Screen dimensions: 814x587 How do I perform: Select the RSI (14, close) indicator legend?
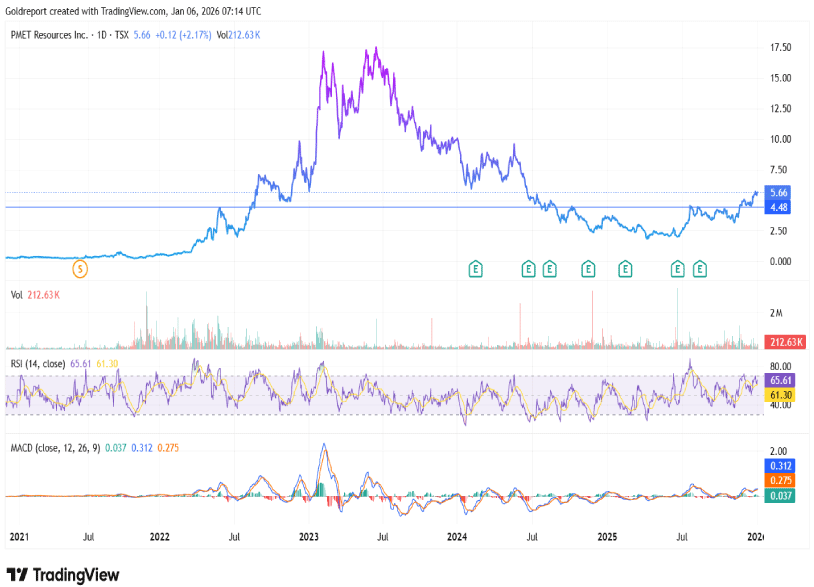pos(38,363)
